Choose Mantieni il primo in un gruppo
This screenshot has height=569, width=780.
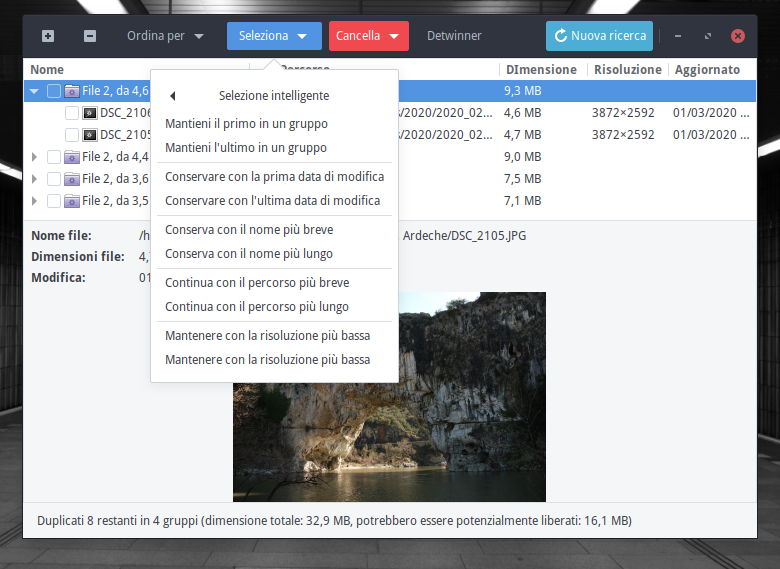coord(246,124)
